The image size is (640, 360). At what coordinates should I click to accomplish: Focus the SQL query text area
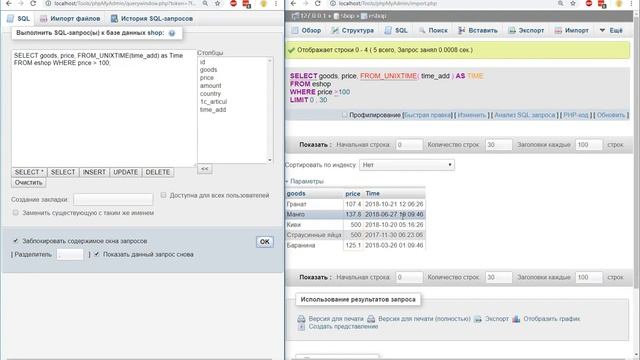(104, 108)
